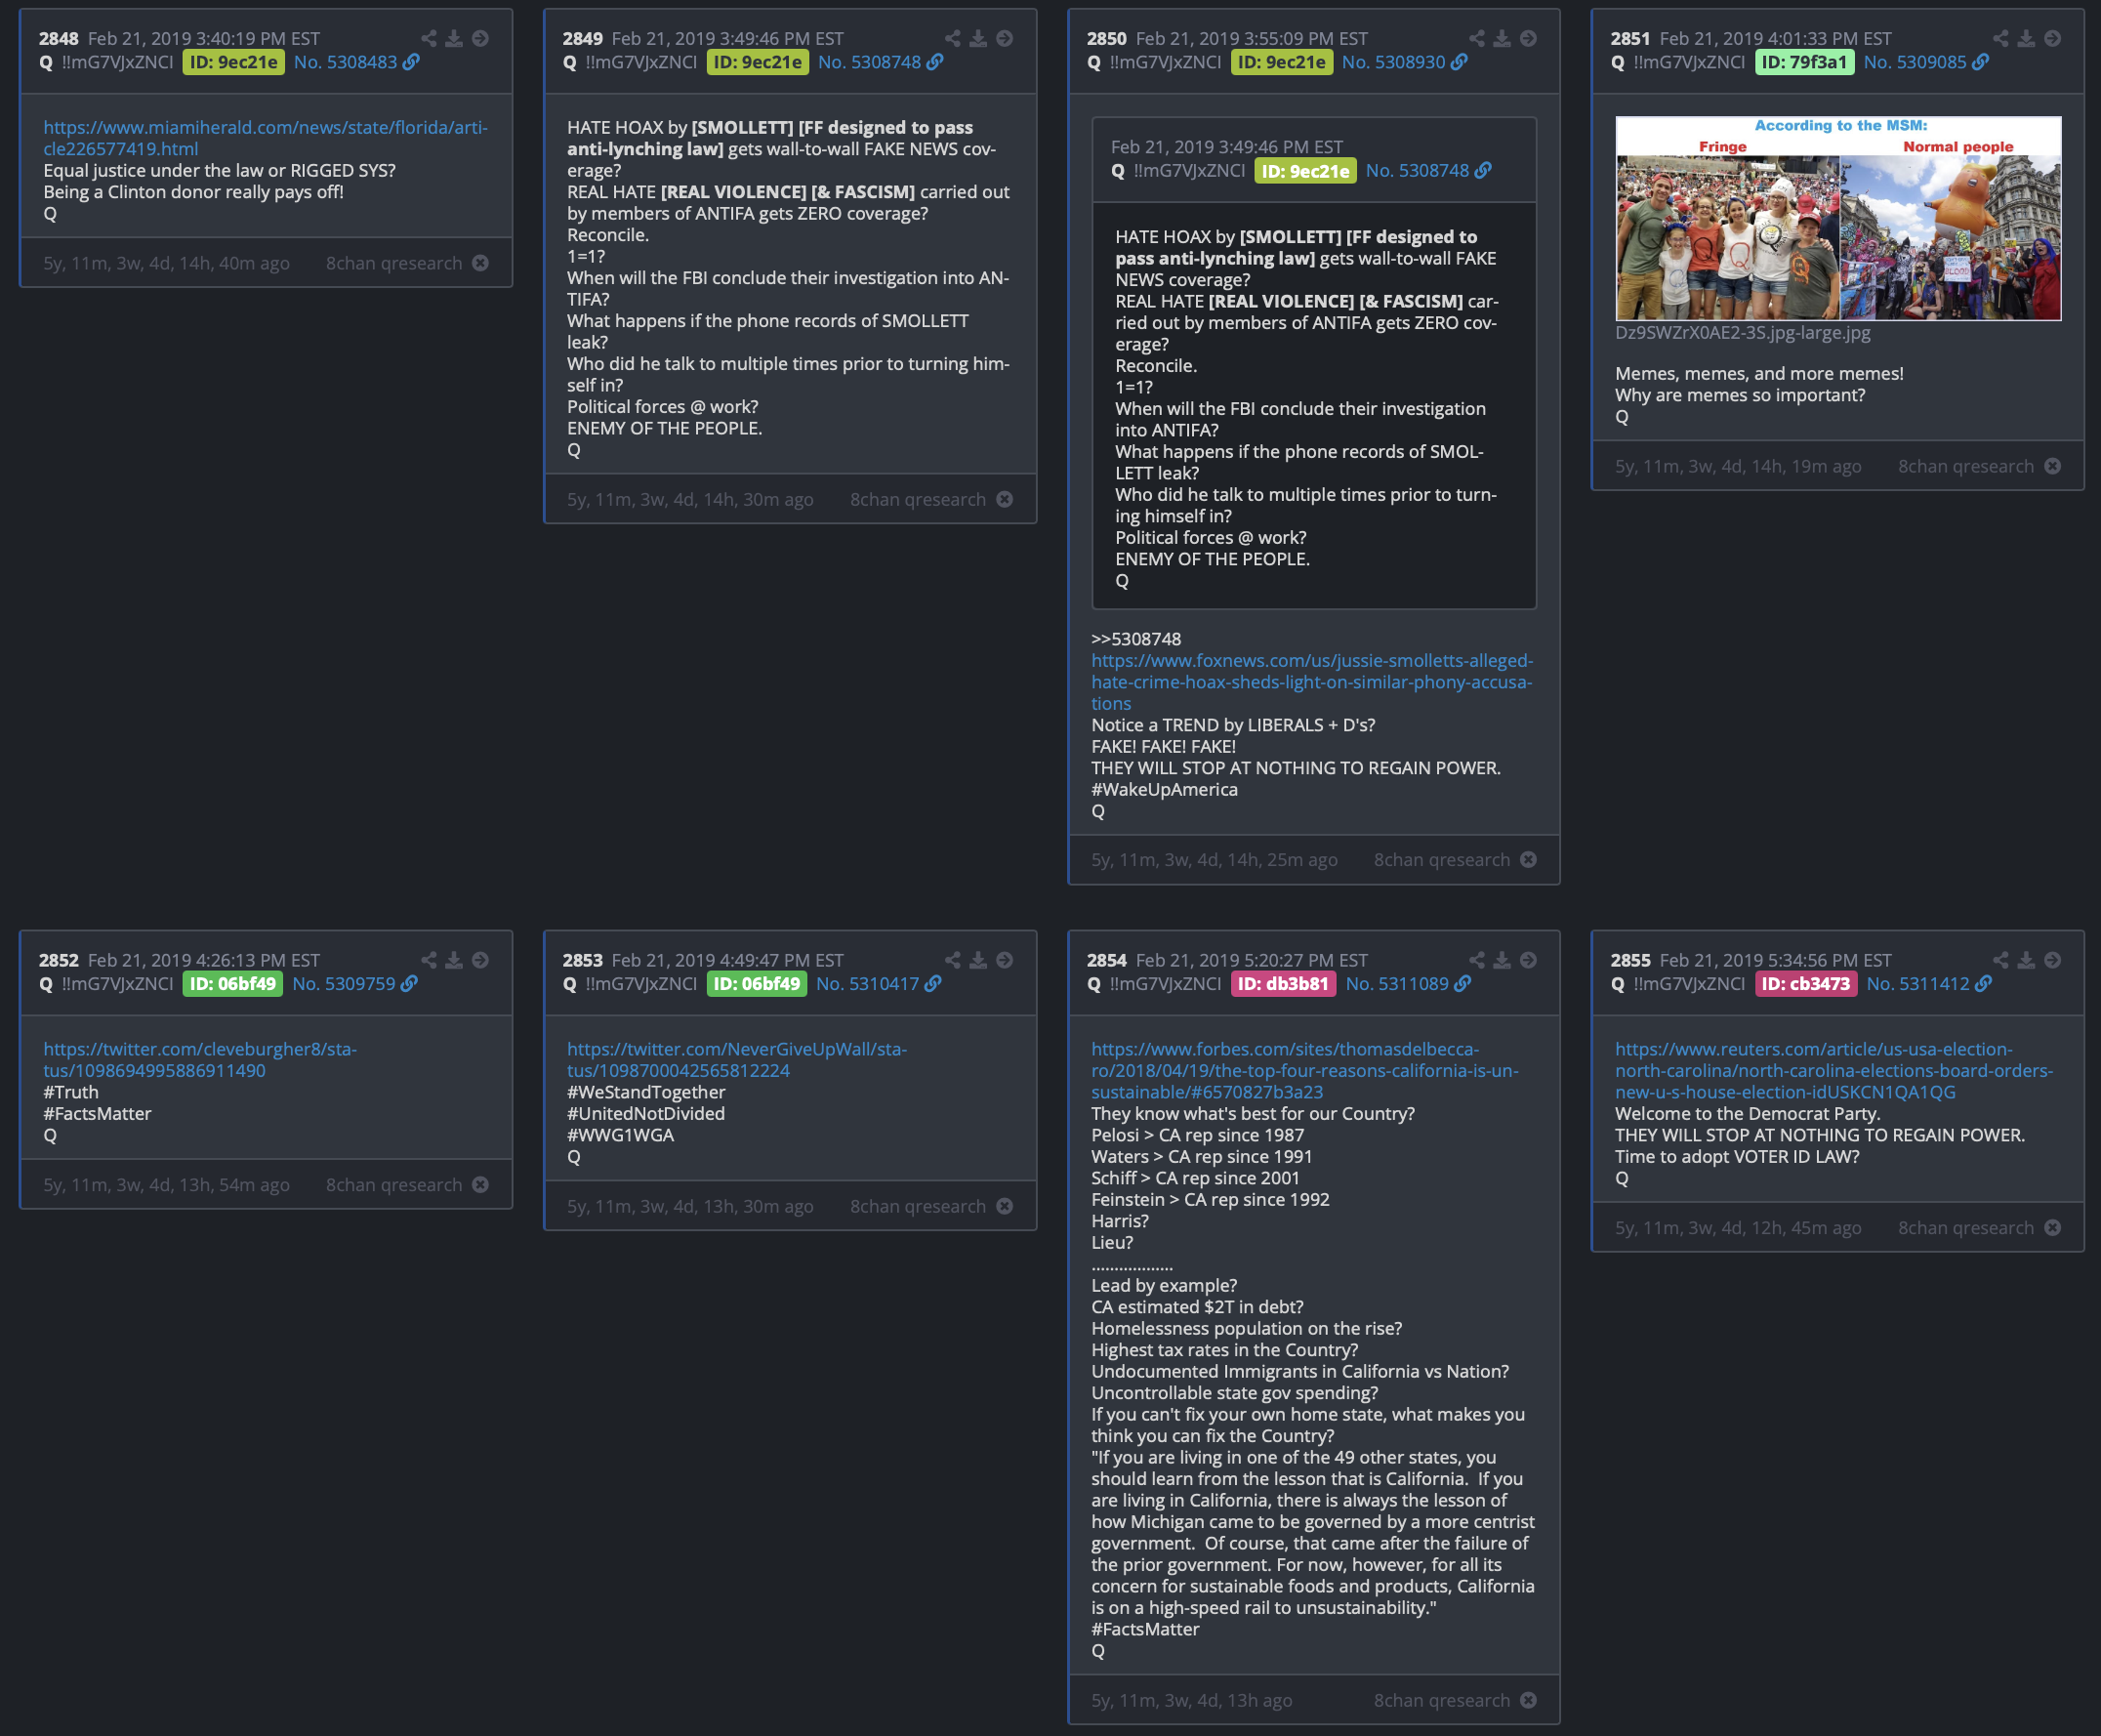The width and height of the screenshot is (2101, 1736).
Task: Click arrow icon on post 2853
Action: [1005, 960]
